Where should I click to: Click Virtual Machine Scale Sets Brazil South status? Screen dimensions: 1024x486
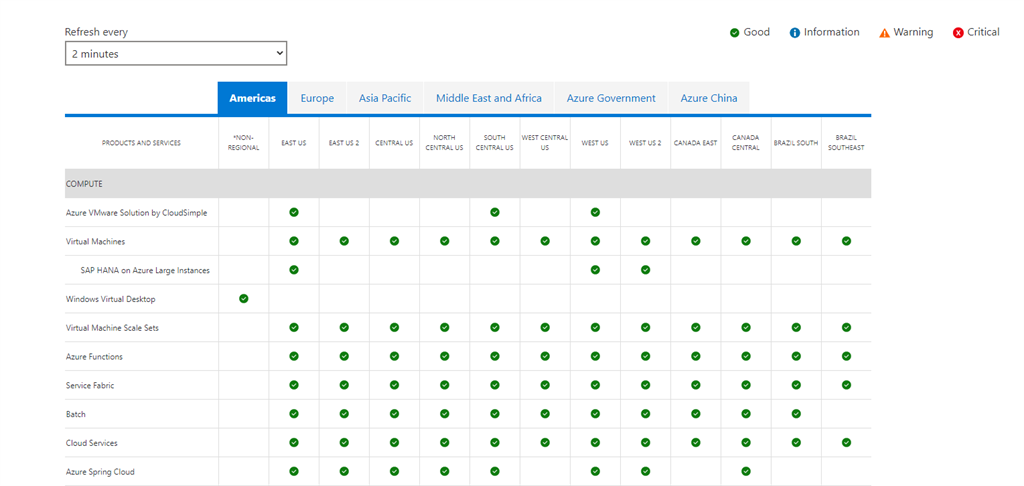pos(796,327)
